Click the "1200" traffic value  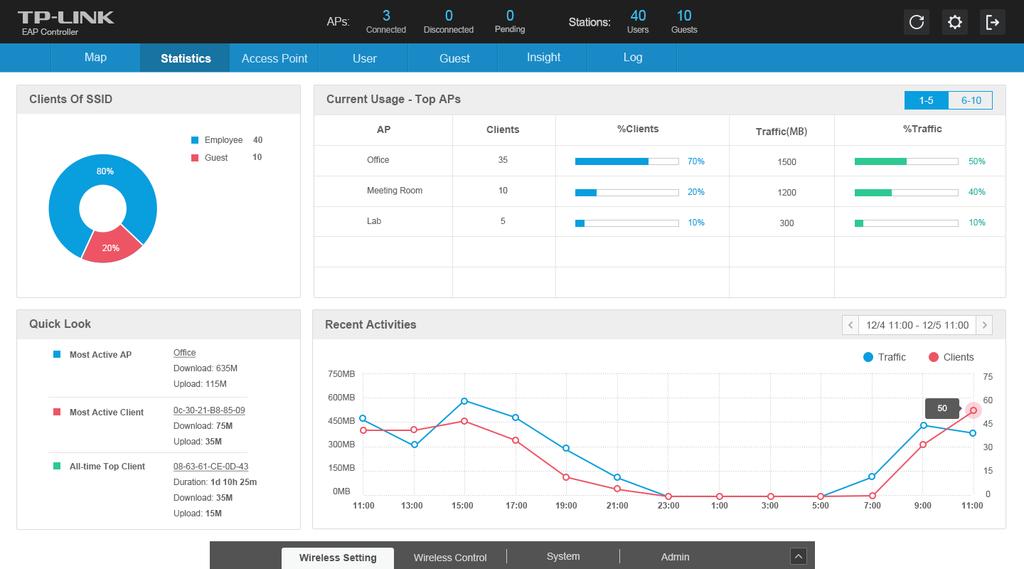786,193
